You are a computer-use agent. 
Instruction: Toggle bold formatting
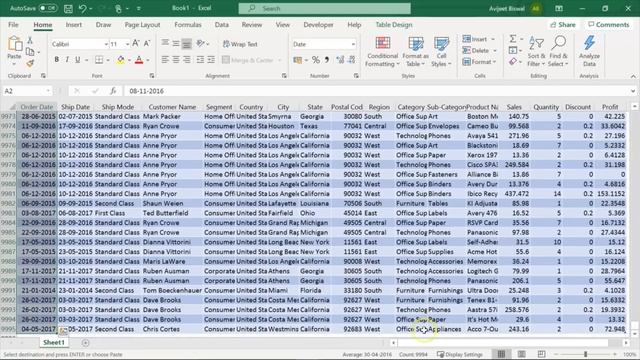(x=56, y=60)
